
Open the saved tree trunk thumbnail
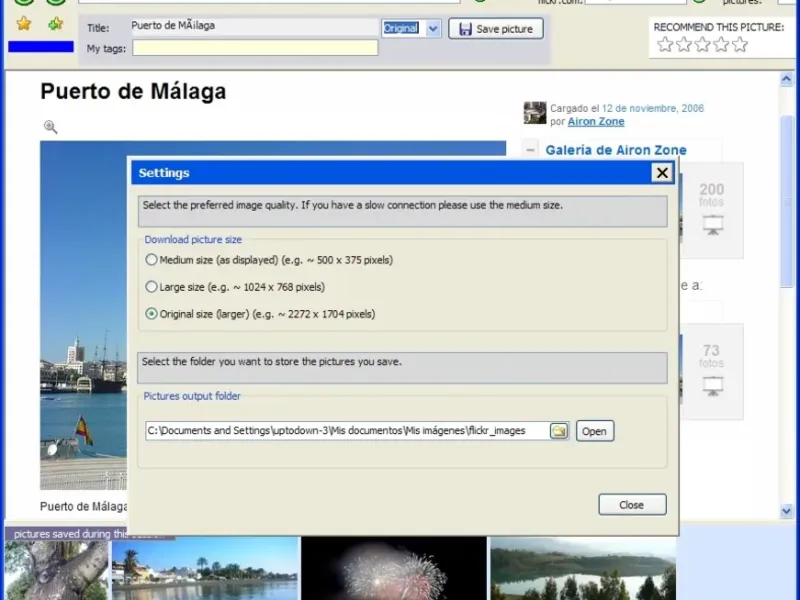(56, 570)
